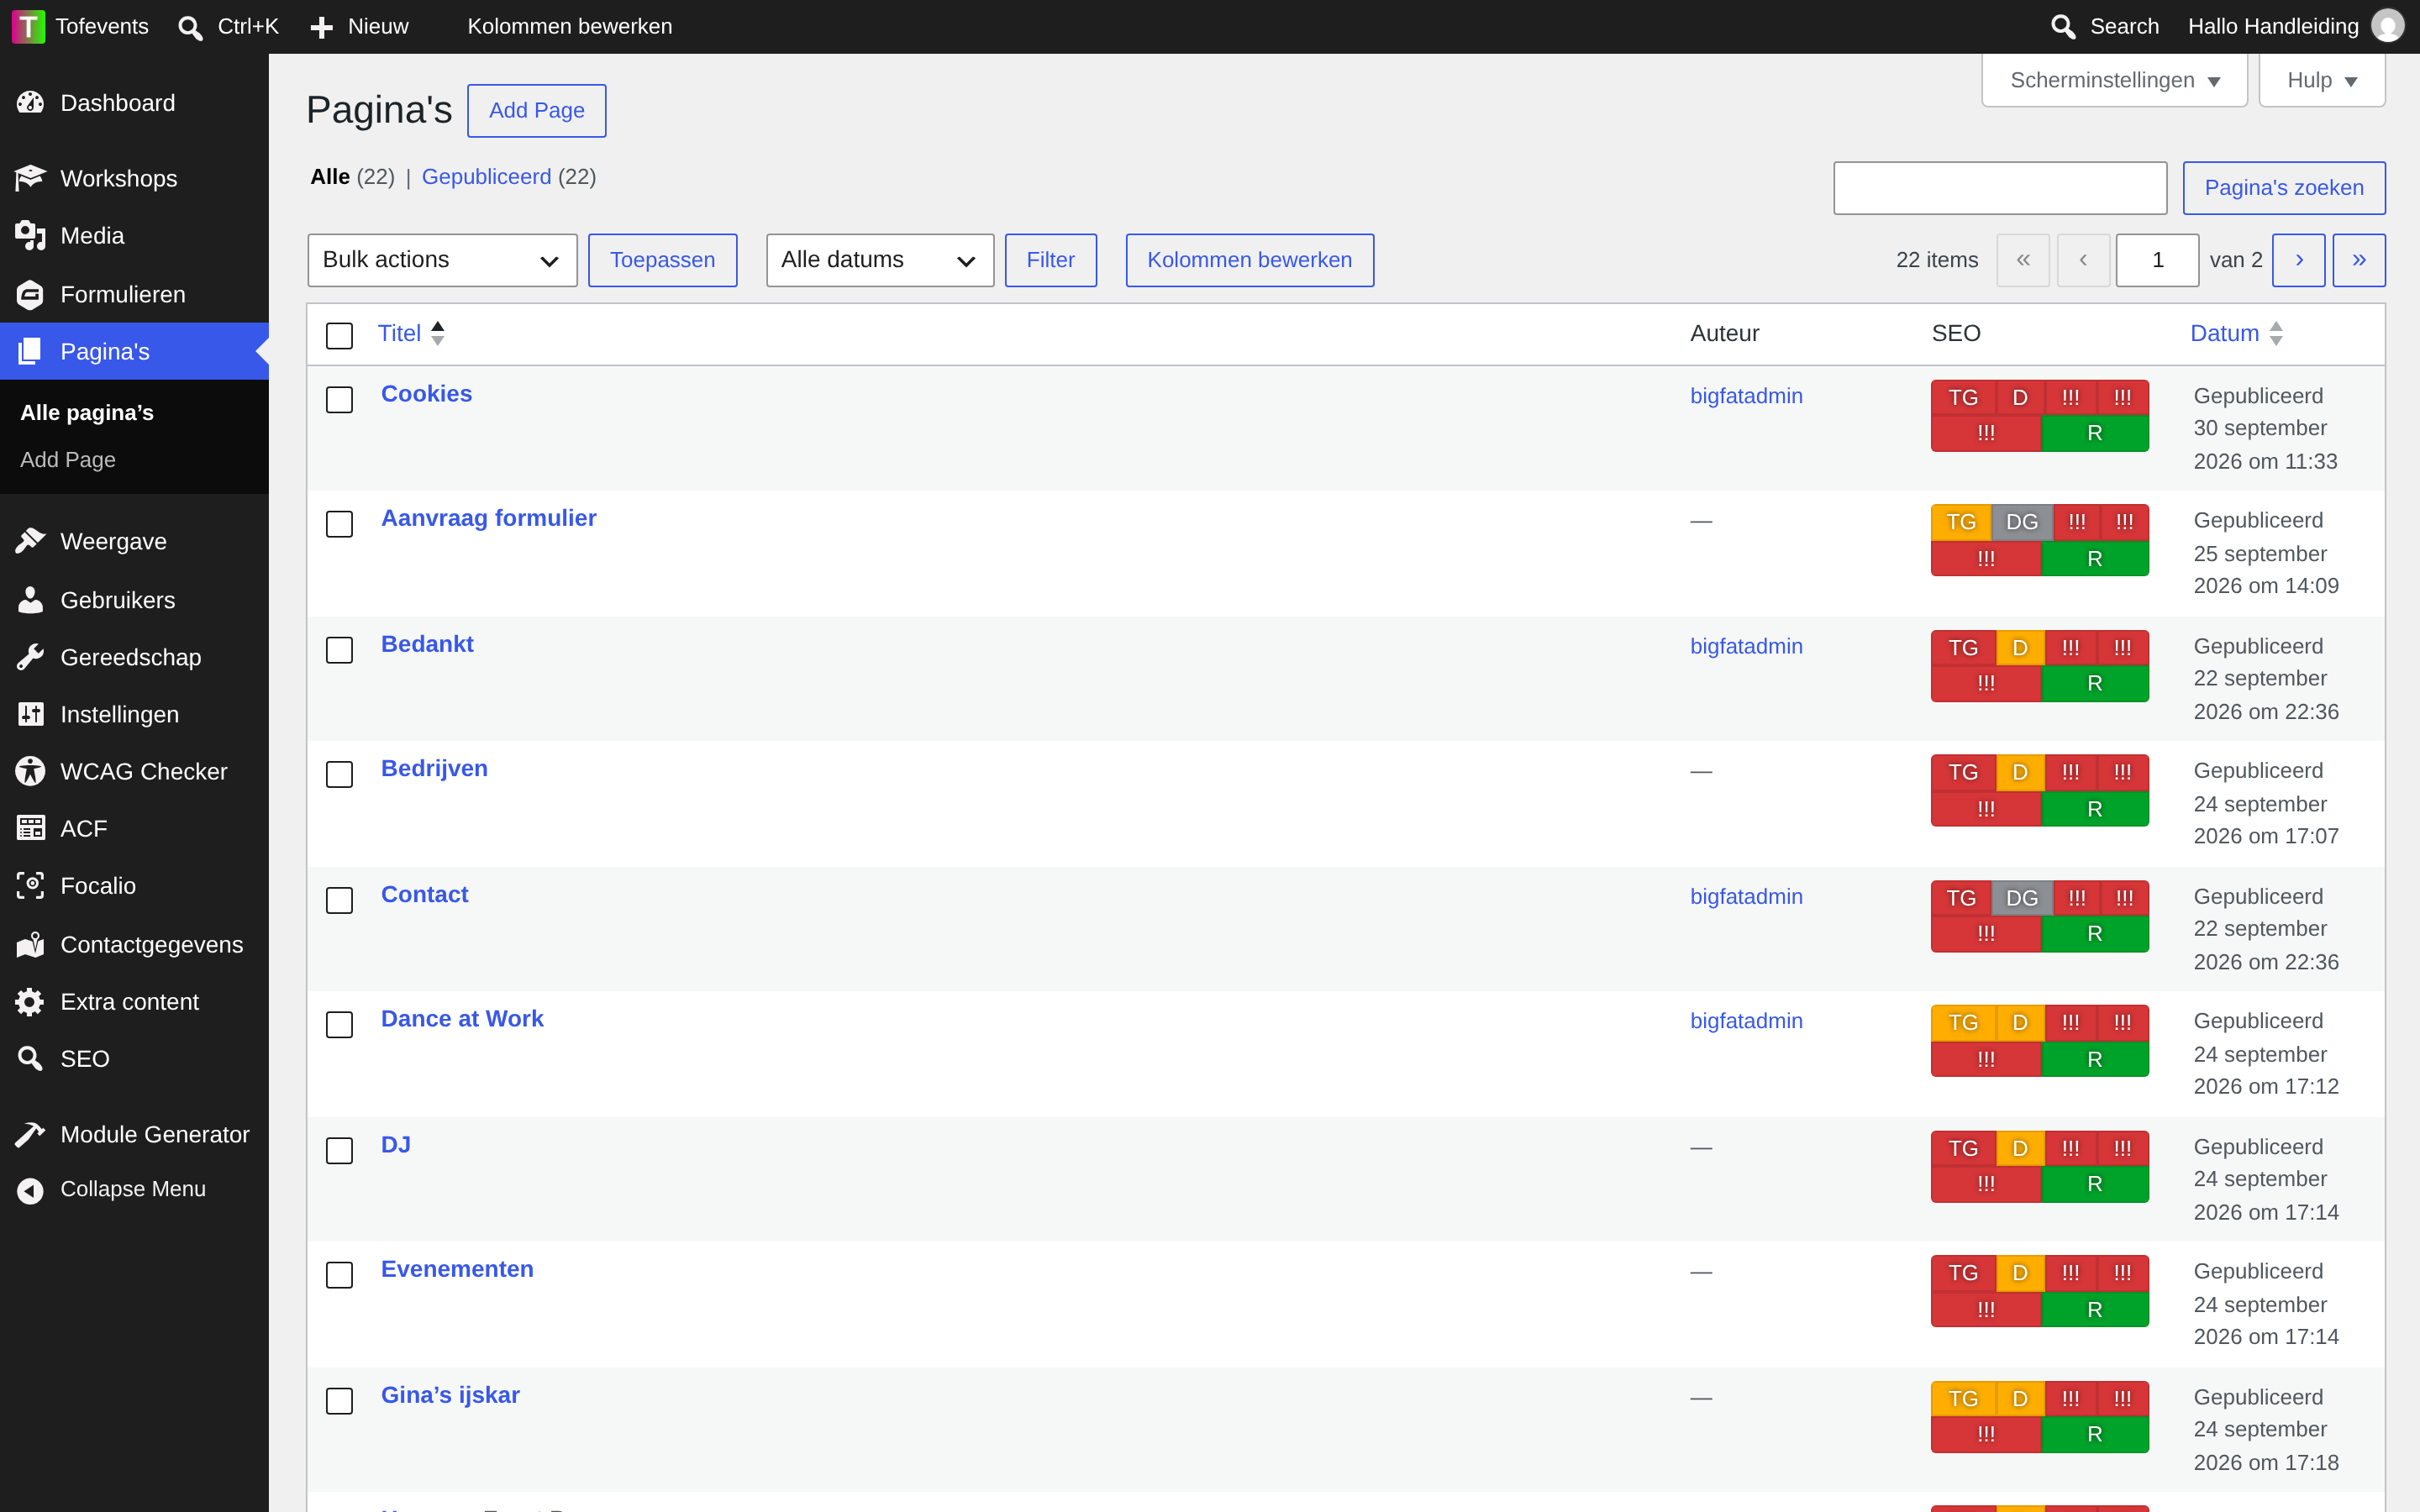Expand the Hulp tab
Screen dimensions: 2420x1512
(2322, 80)
